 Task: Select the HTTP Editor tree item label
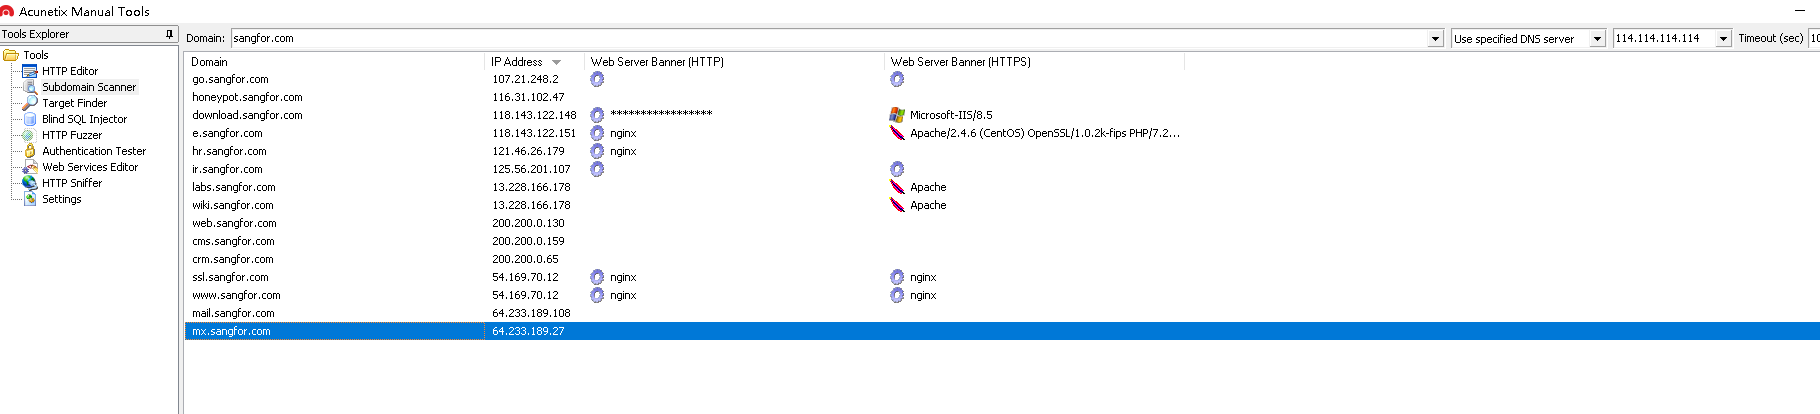(x=70, y=71)
